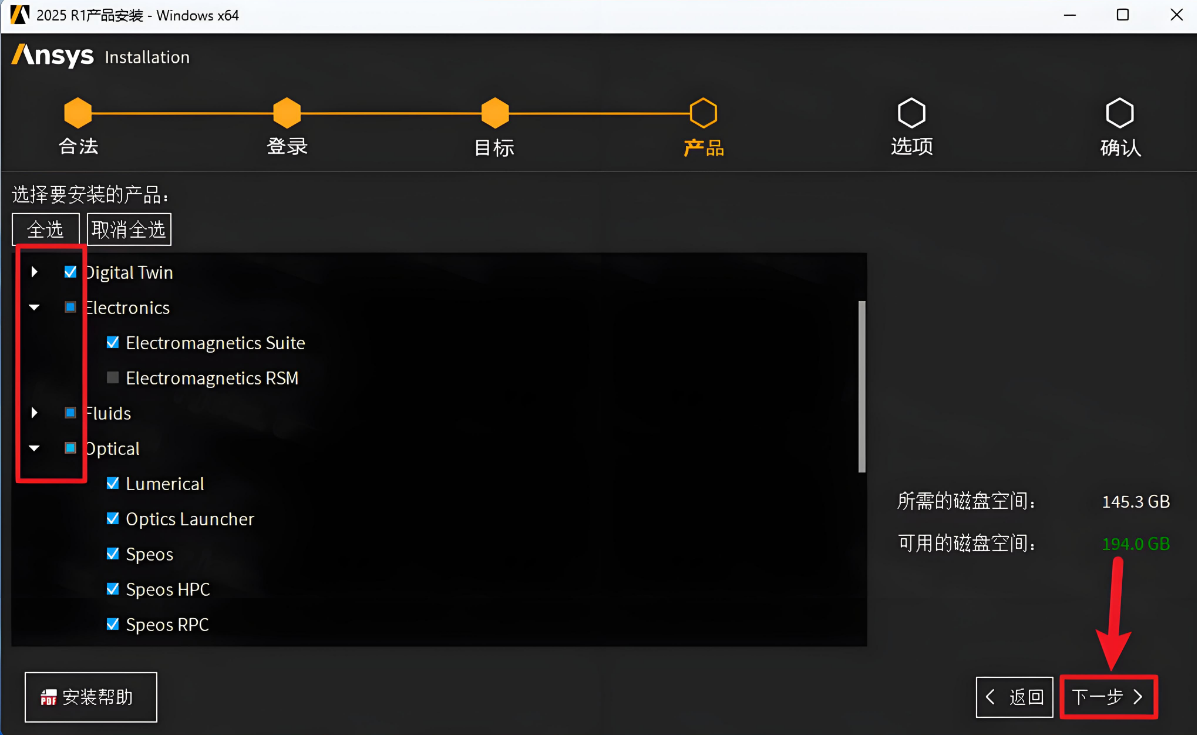Open 安装帮助 installation help PDF
The height and width of the screenshot is (735, 1197).
(x=91, y=697)
